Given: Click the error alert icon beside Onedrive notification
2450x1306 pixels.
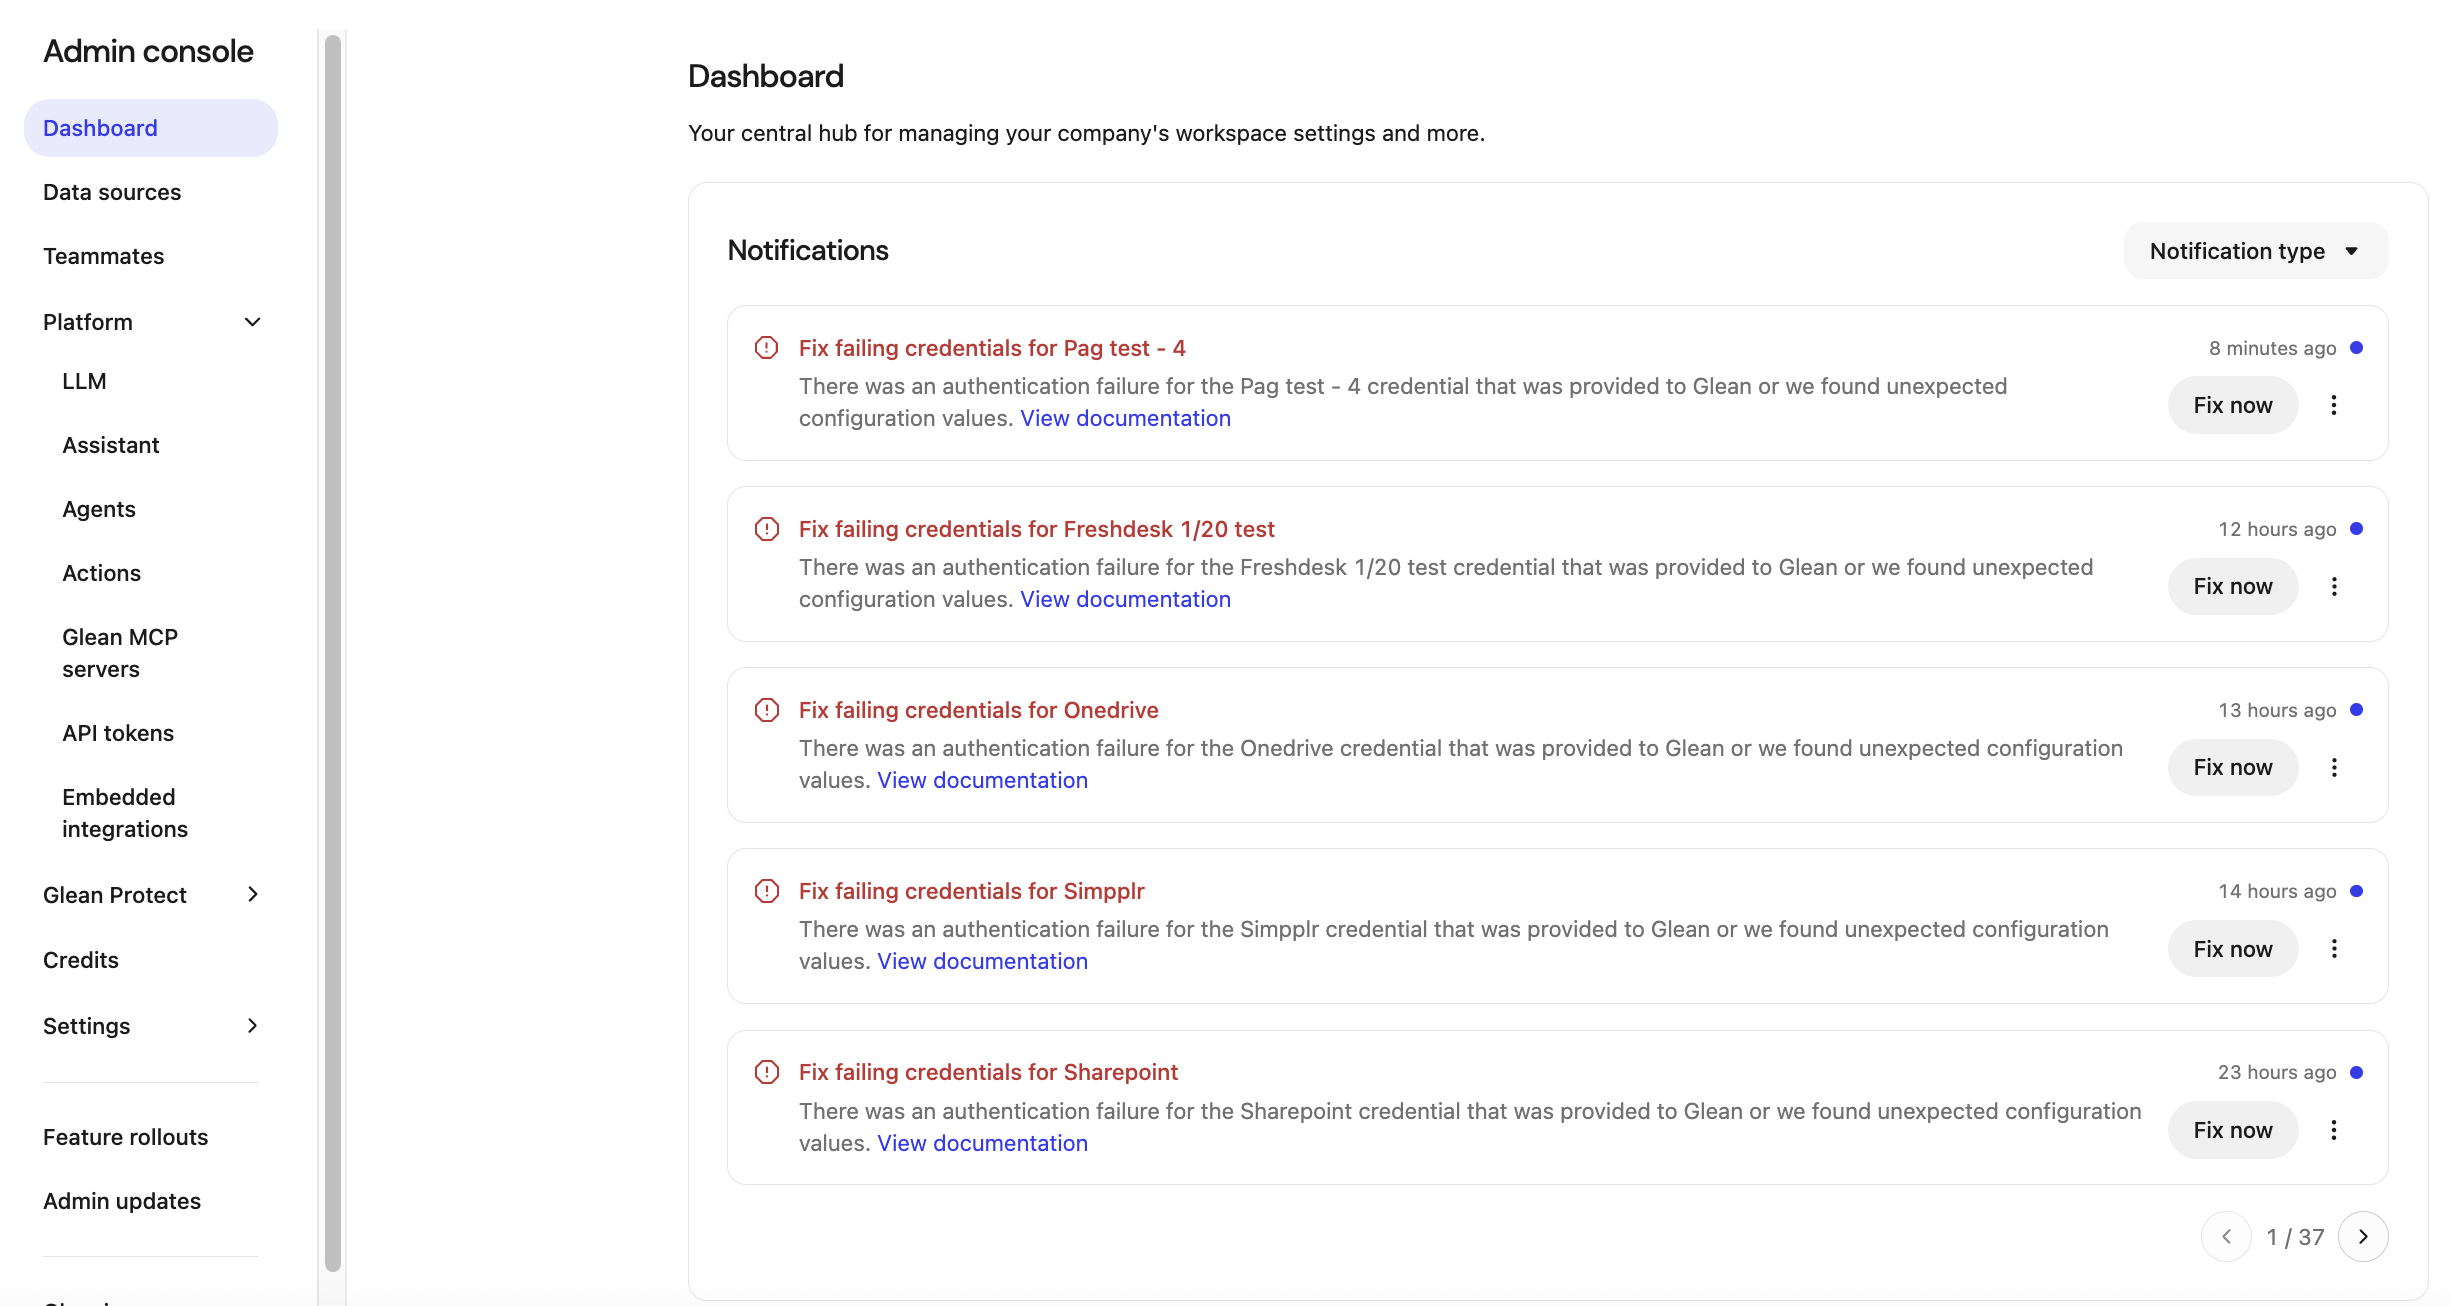Looking at the screenshot, I should click(x=766, y=709).
